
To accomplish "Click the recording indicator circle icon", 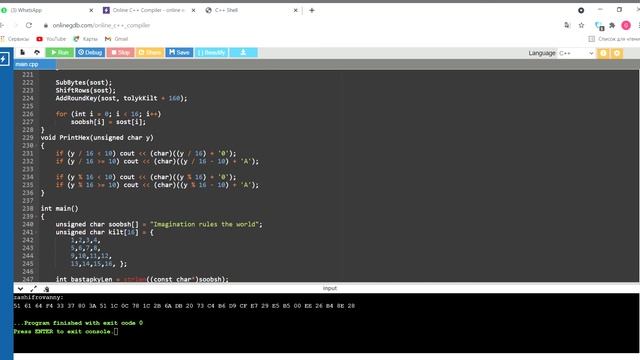I will pos(581,10).
